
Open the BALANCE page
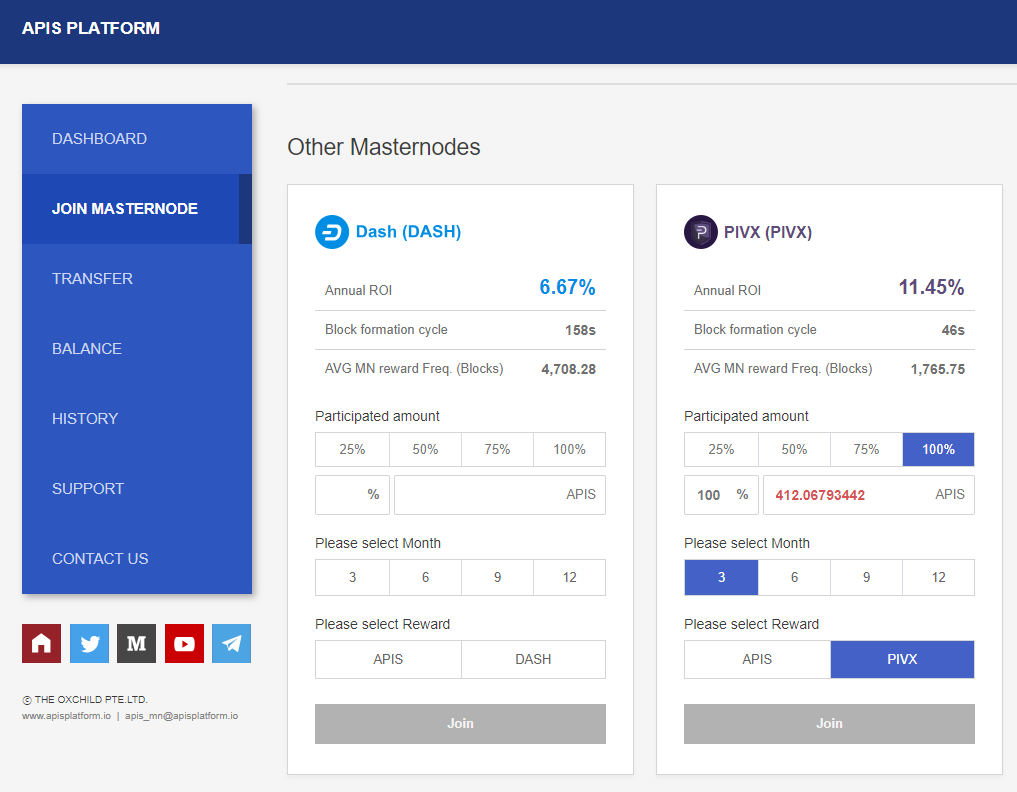coord(137,349)
